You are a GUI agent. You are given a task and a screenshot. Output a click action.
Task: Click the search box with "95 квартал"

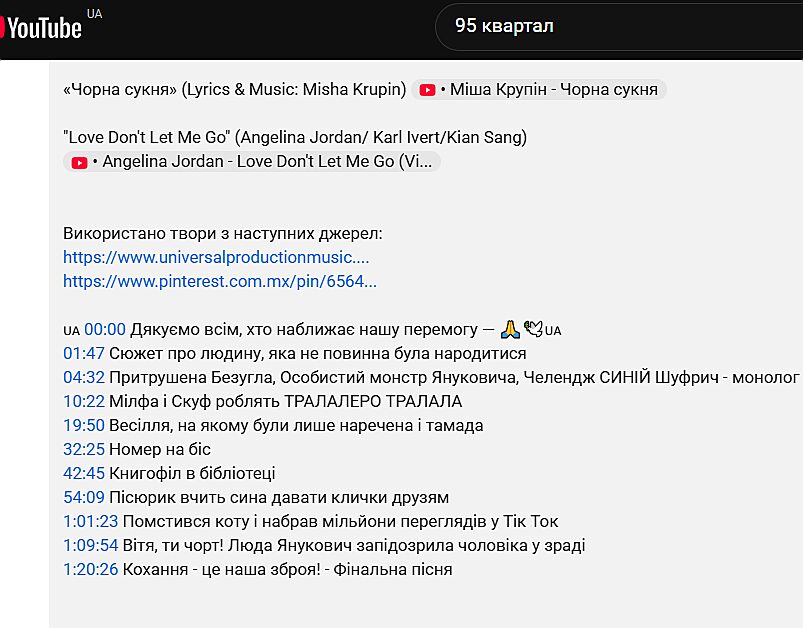(x=620, y=26)
